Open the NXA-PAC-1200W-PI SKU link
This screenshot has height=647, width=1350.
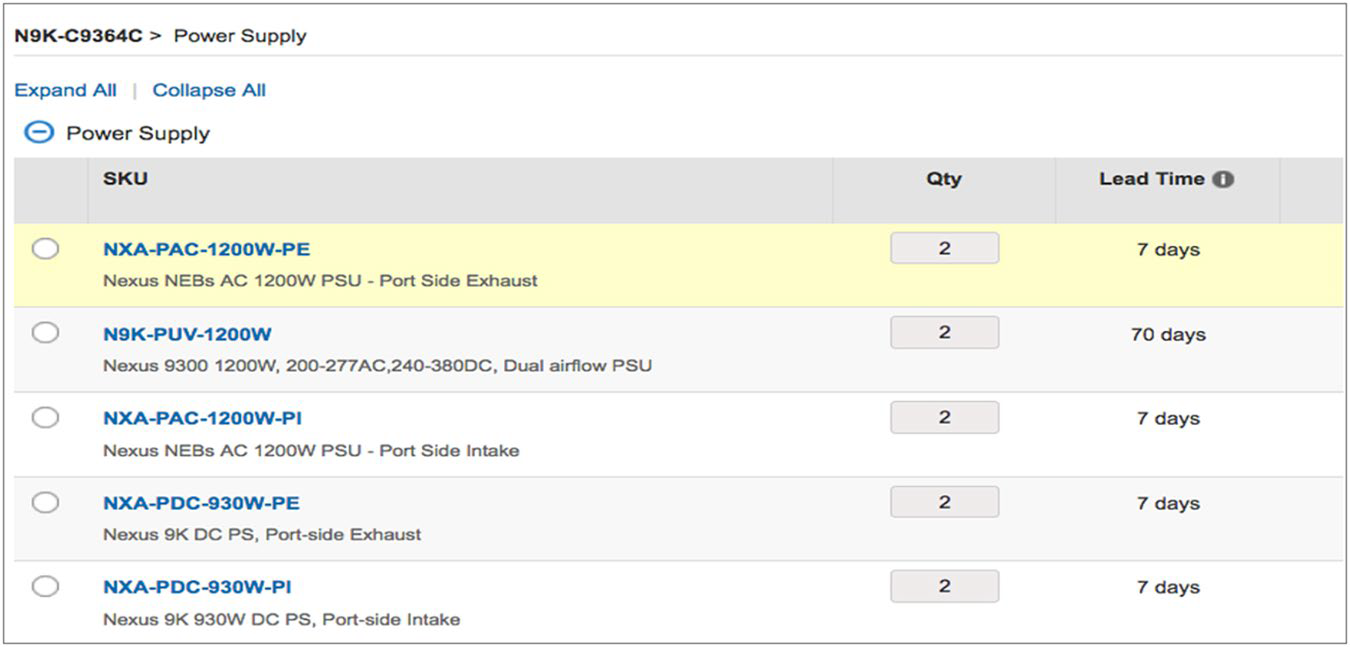pos(202,418)
